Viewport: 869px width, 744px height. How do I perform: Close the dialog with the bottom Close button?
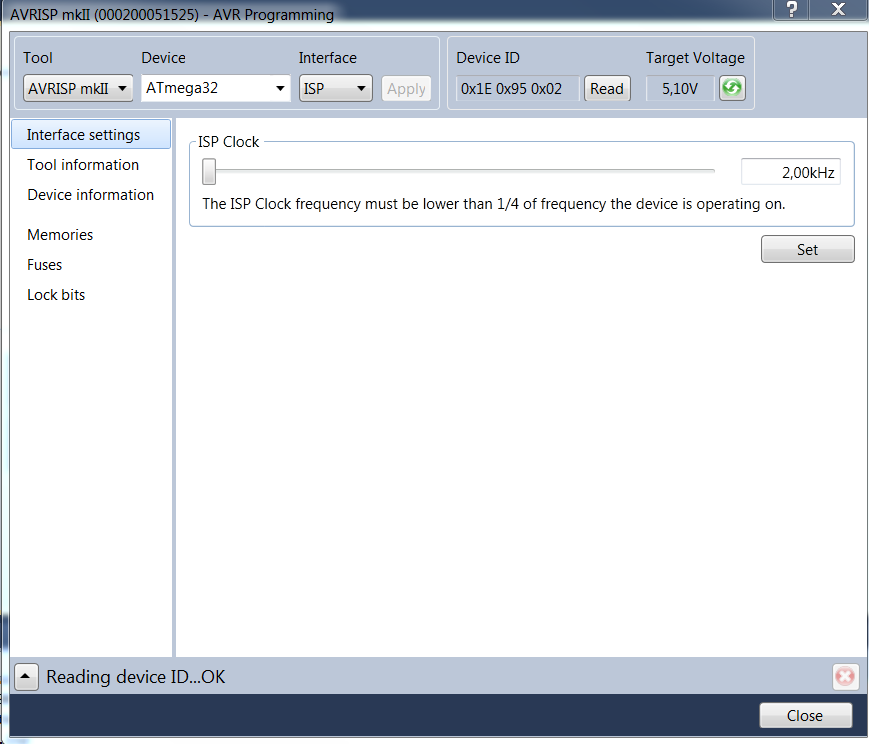(805, 715)
